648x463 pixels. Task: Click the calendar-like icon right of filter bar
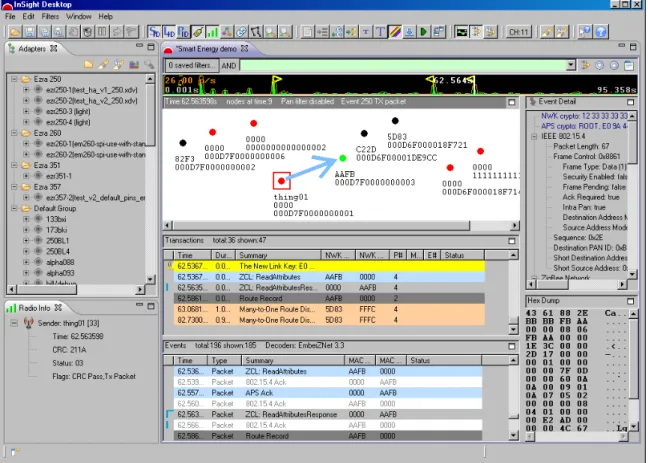pos(629,65)
